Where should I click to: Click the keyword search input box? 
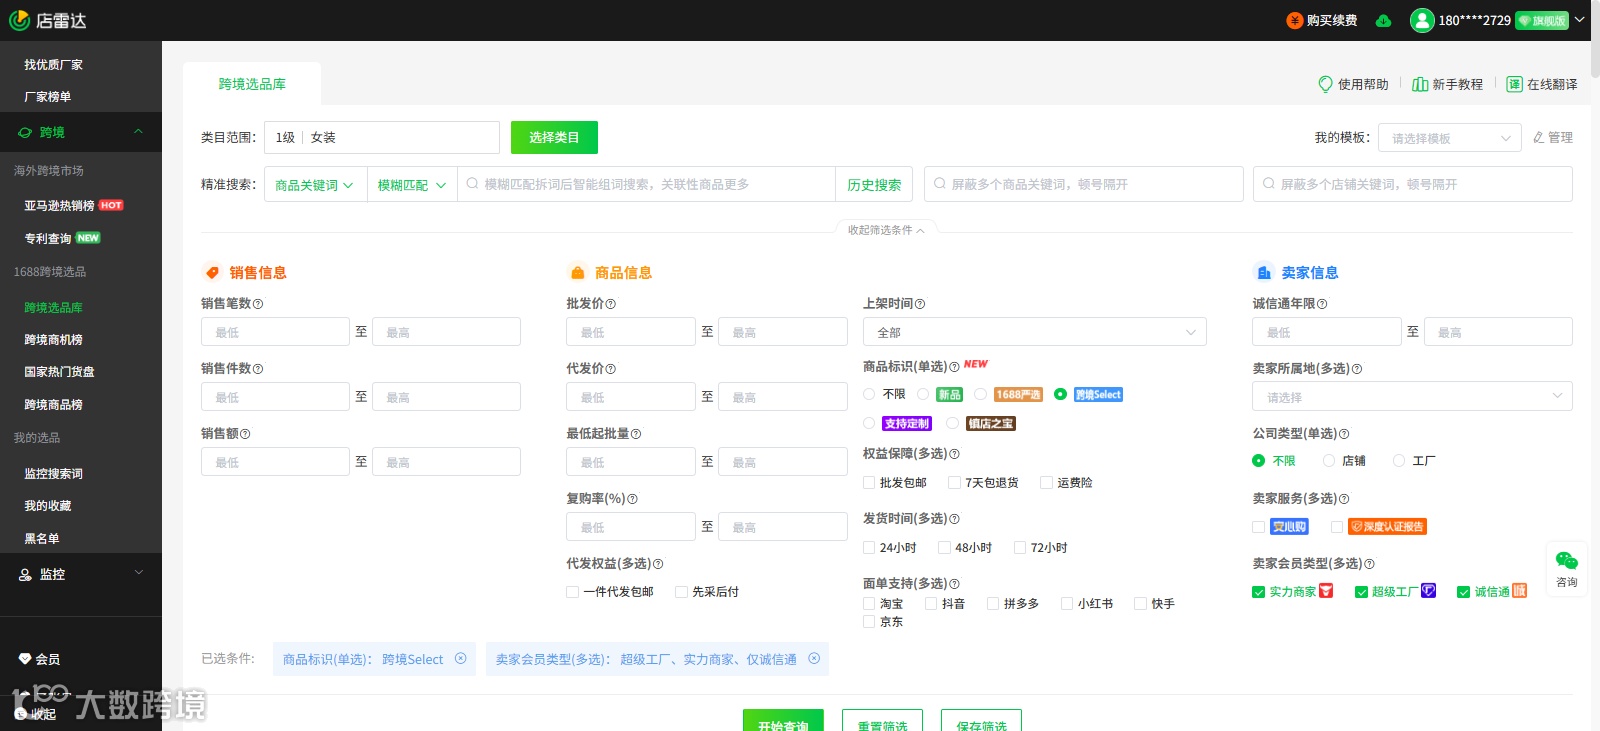647,185
